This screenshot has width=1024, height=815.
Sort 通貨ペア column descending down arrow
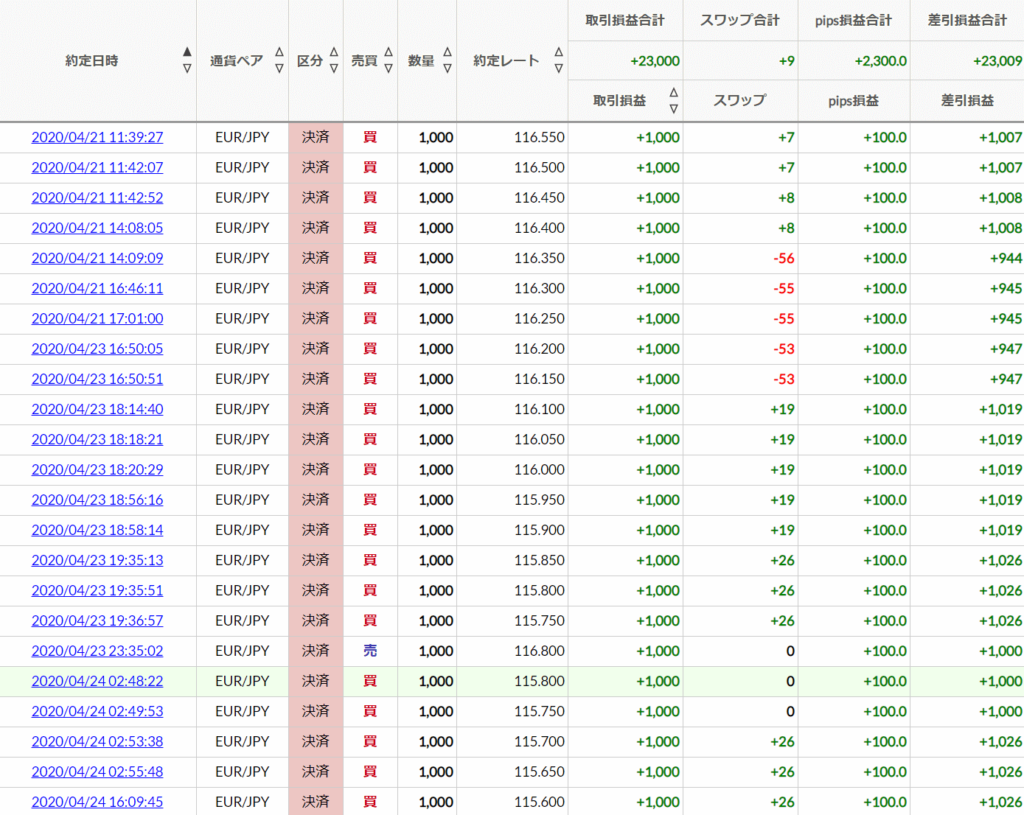(279, 68)
